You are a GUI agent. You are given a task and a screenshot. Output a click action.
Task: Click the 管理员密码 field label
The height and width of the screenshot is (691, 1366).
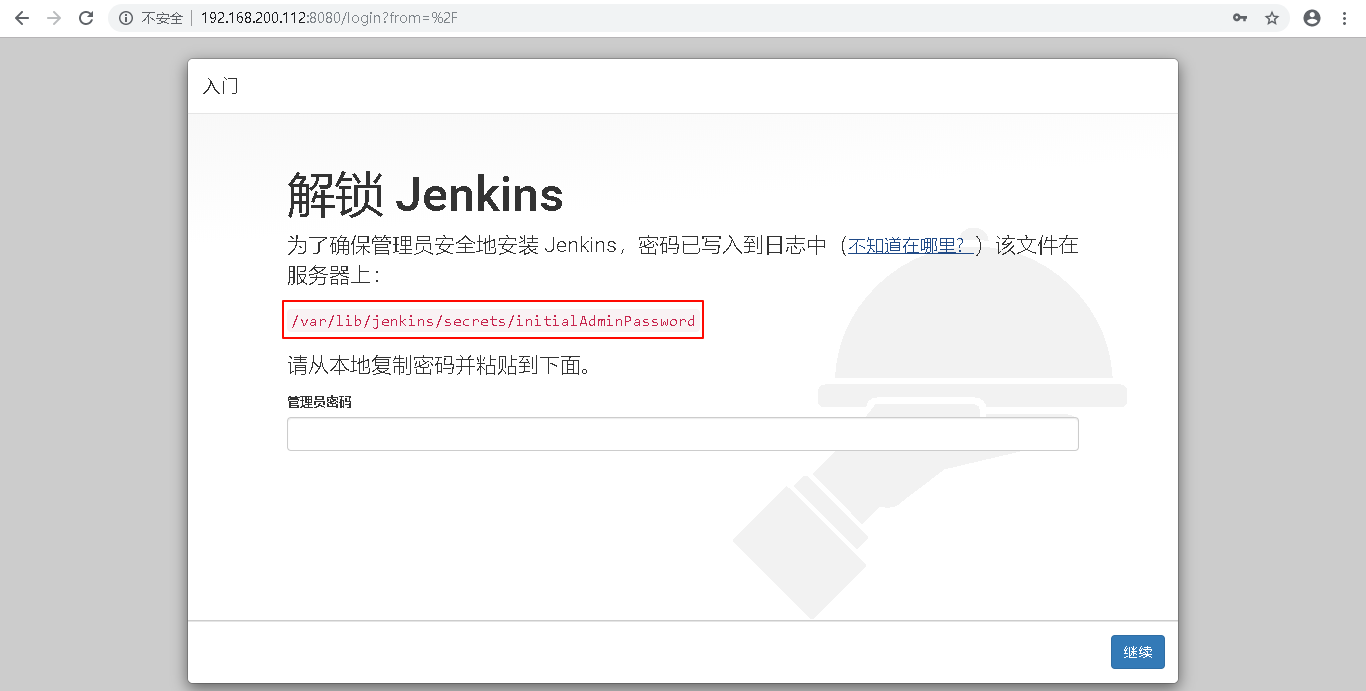tap(319, 402)
